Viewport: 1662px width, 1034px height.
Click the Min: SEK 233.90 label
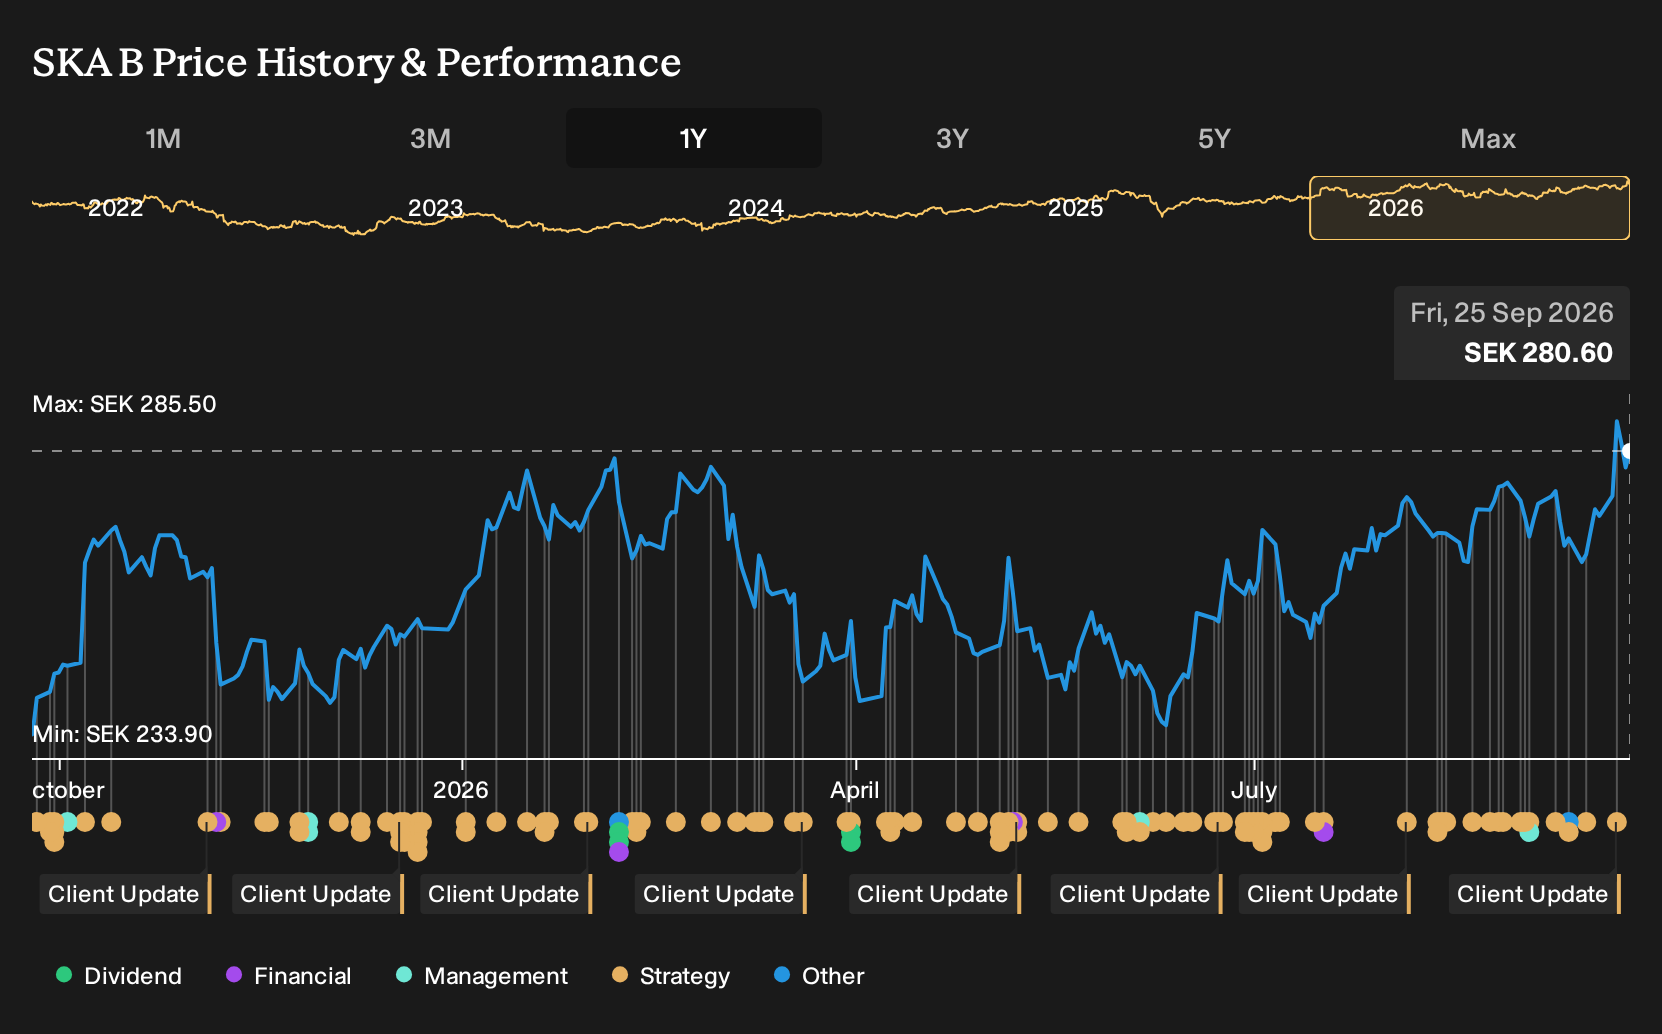(x=122, y=734)
